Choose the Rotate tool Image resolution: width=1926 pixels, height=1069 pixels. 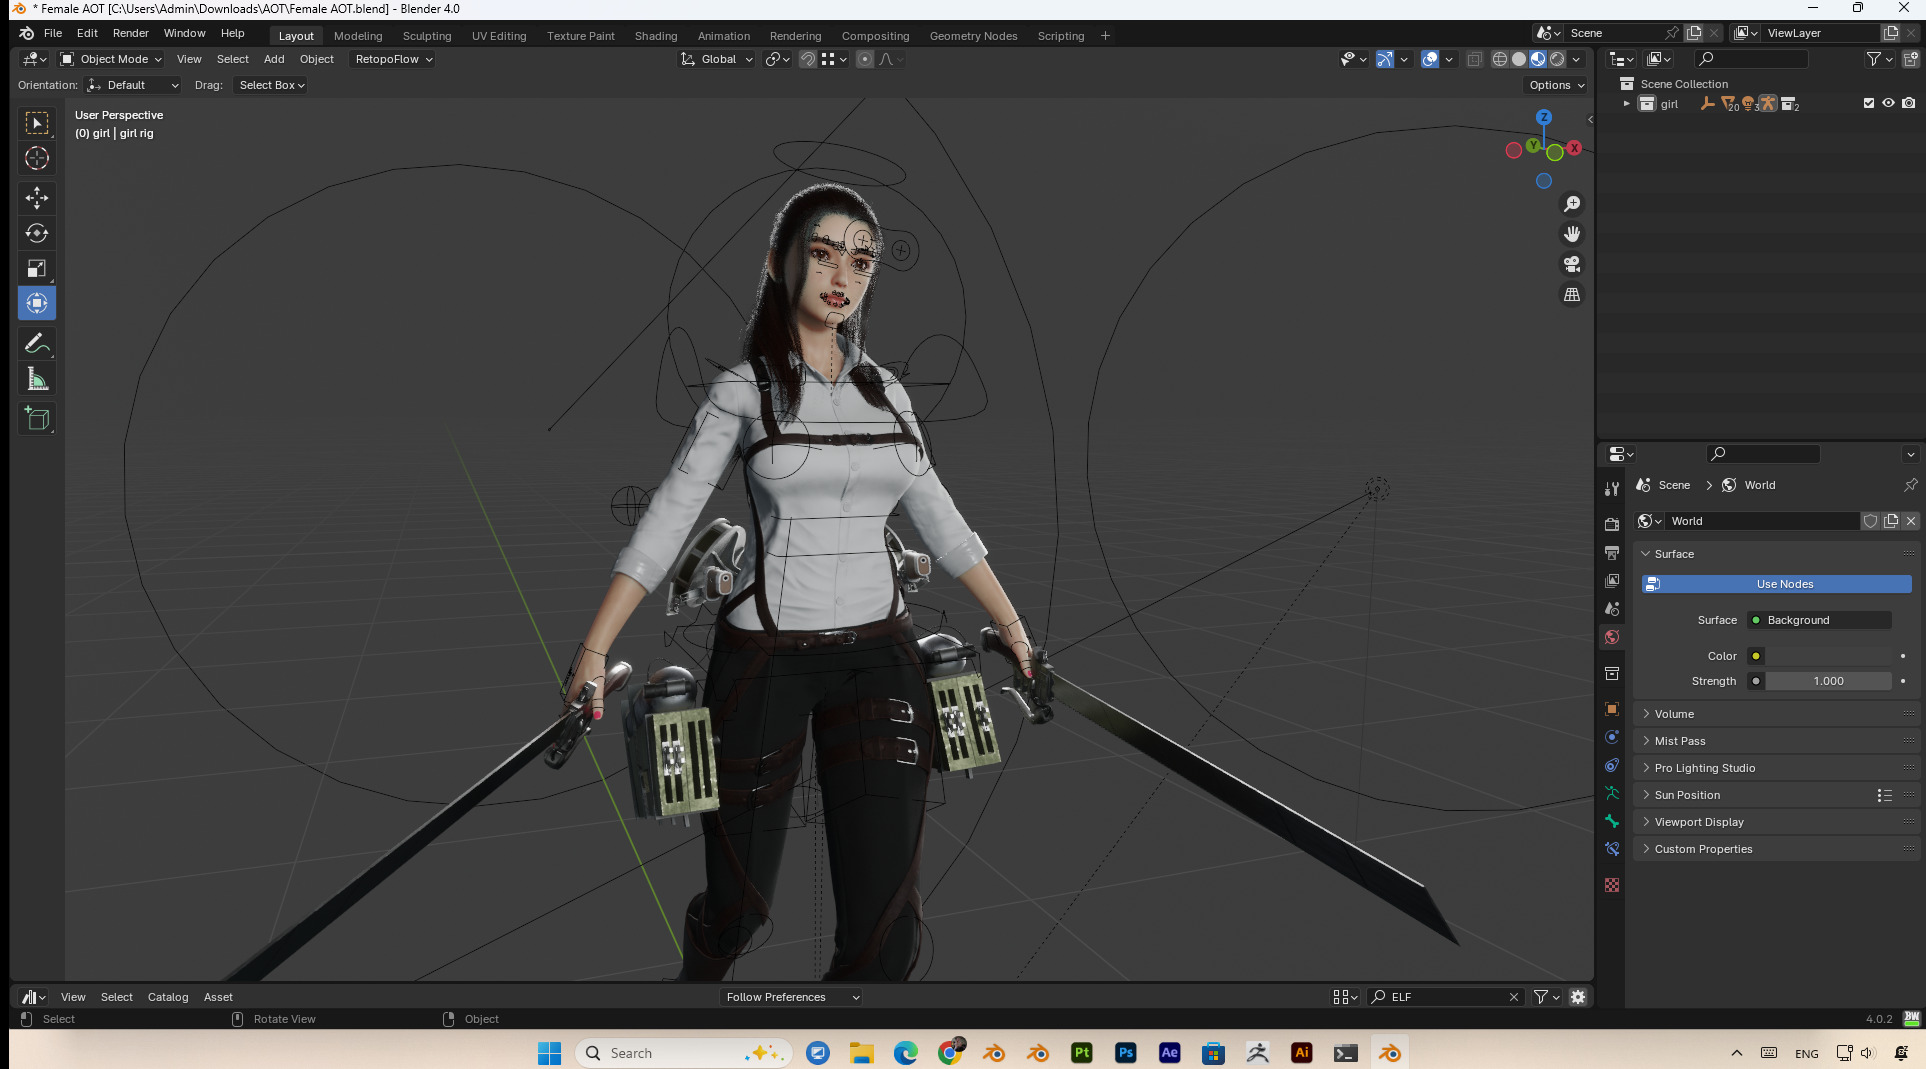(37, 233)
